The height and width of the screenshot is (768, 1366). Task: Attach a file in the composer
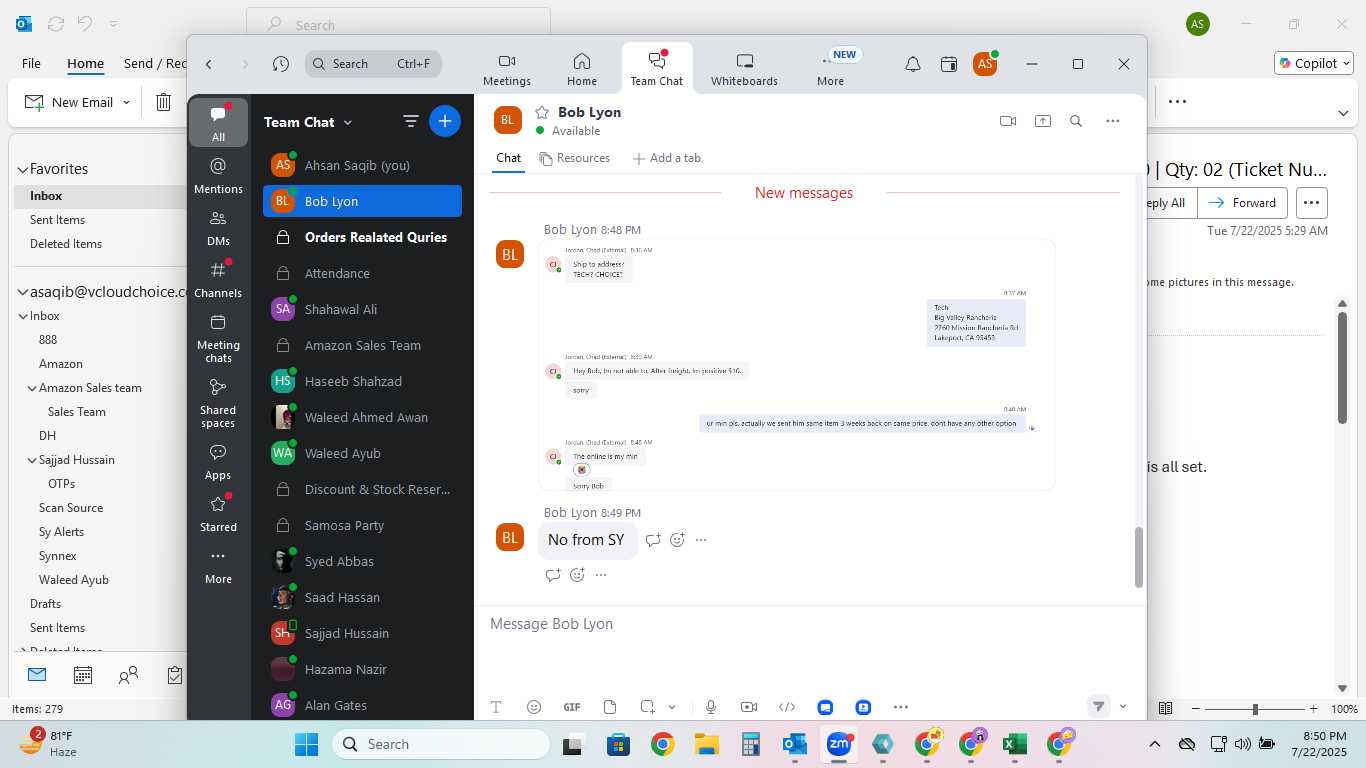[610, 707]
